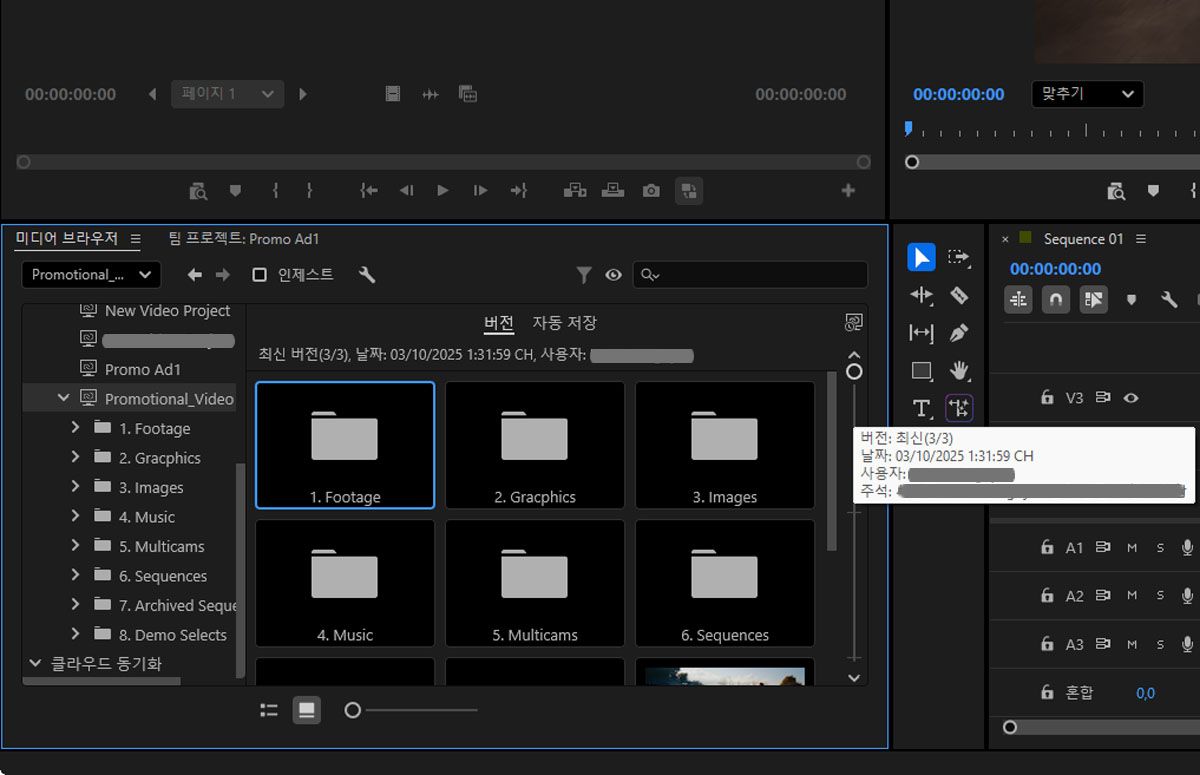1200x775 pixels.
Task: Select the Razor tool in the toolbar
Action: point(959,295)
